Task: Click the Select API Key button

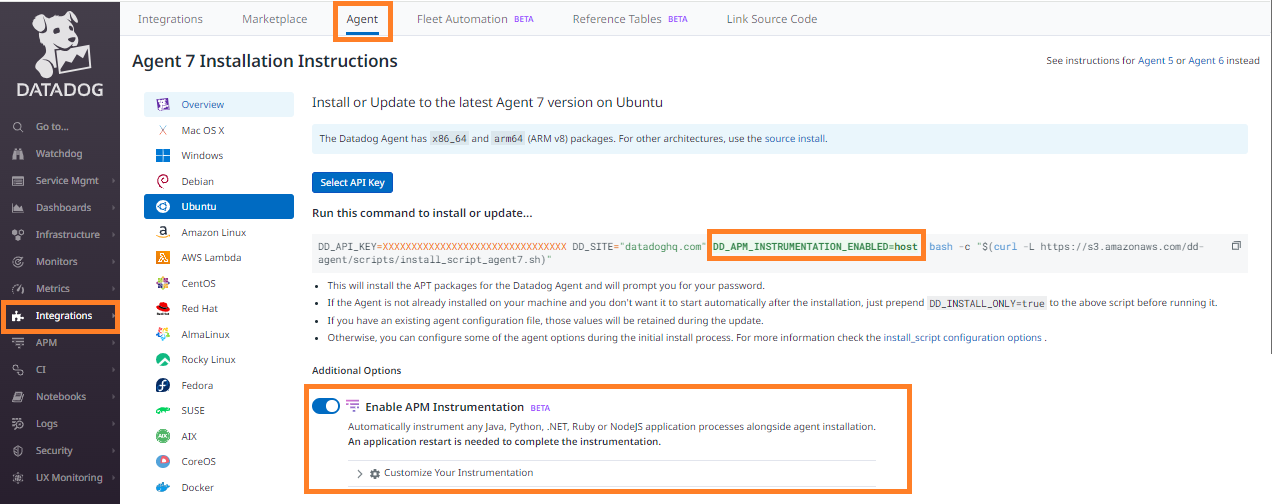Action: pyautogui.click(x=352, y=183)
